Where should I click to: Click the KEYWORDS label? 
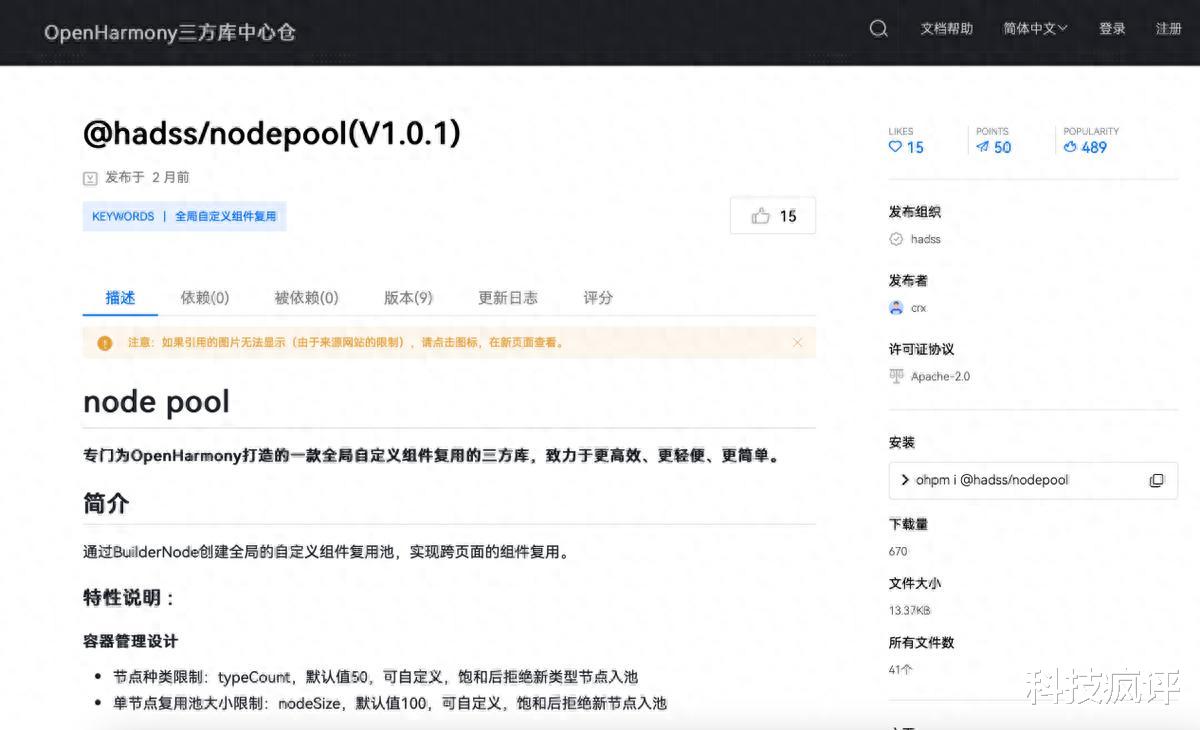(x=123, y=216)
